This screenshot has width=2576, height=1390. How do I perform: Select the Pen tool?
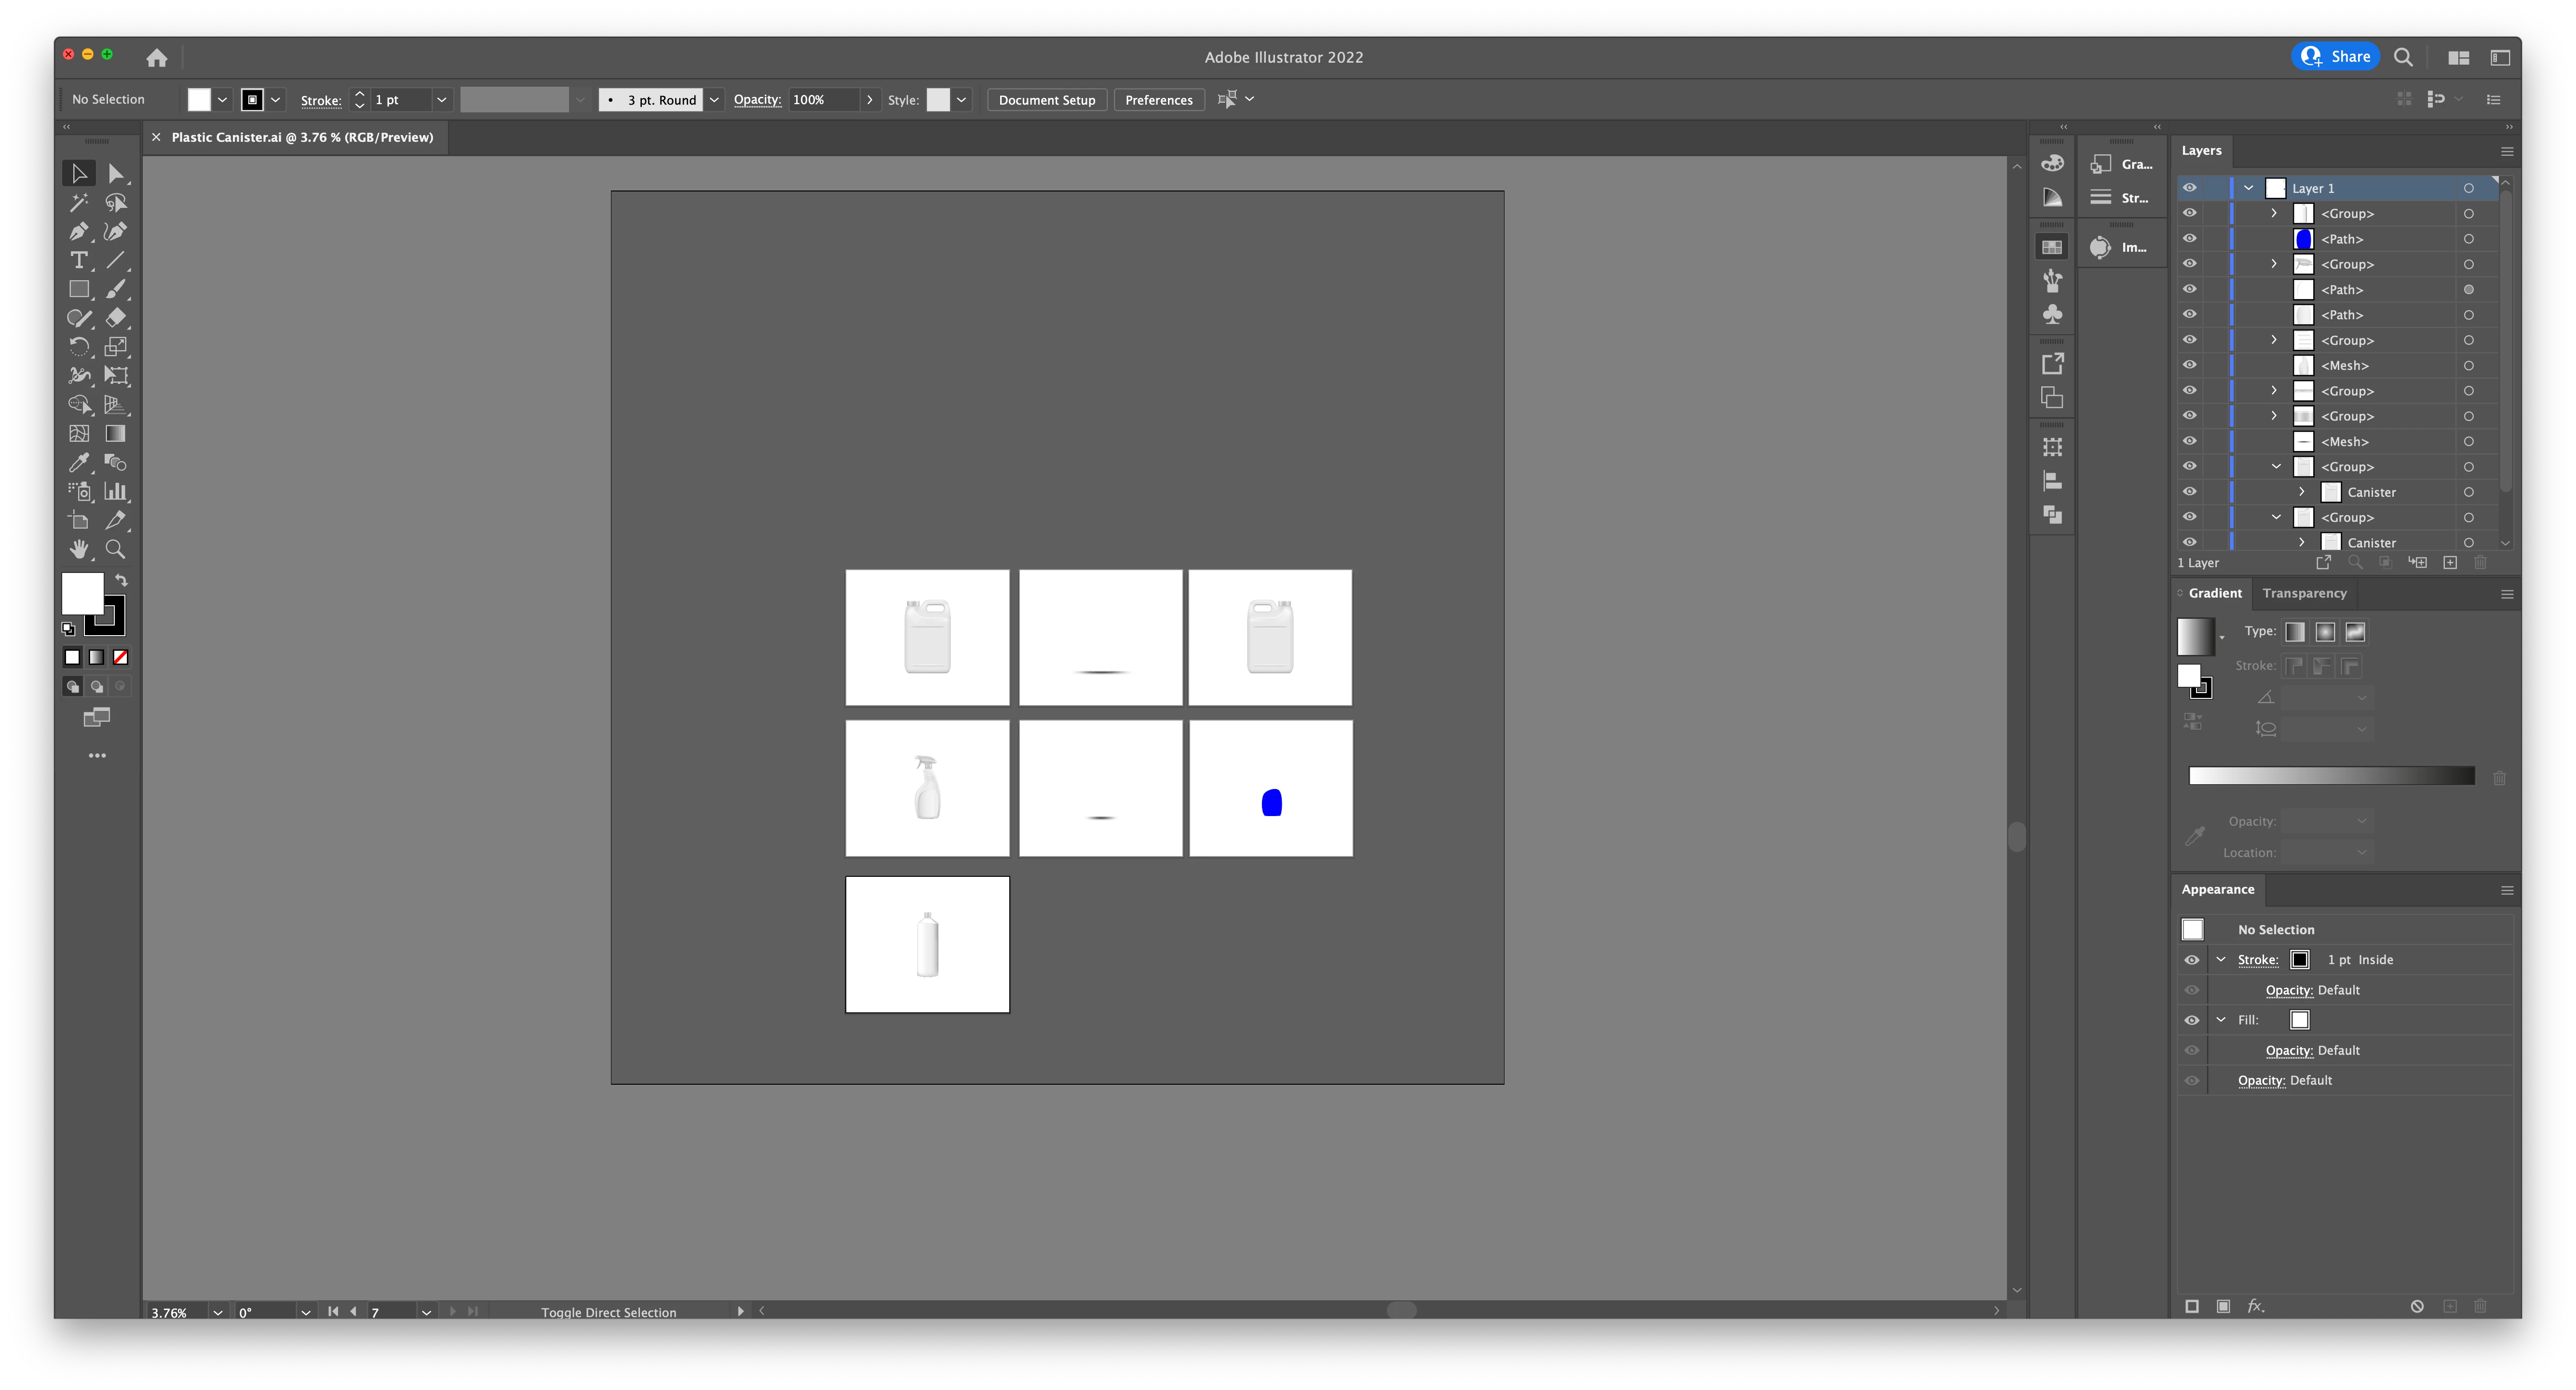(78, 232)
